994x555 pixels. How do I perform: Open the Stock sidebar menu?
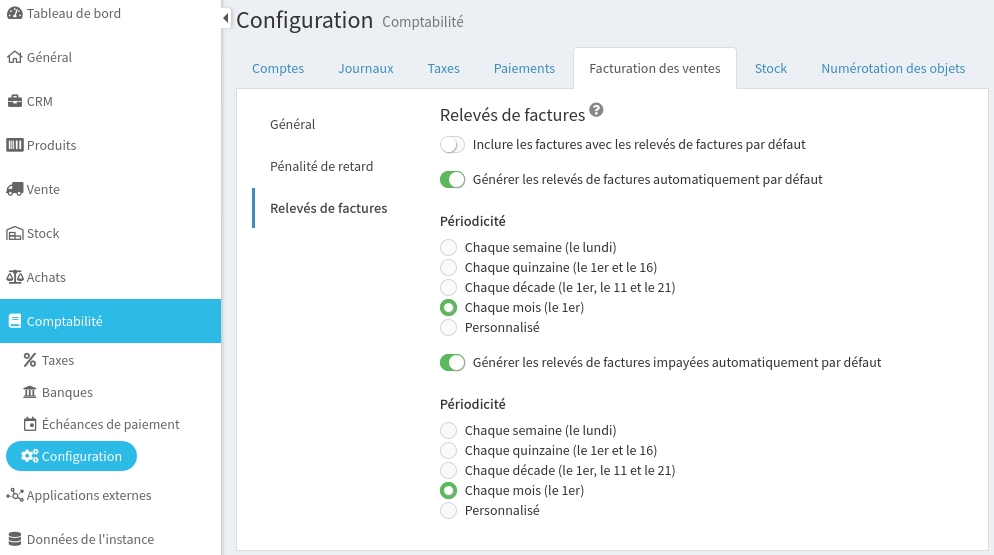(x=43, y=233)
